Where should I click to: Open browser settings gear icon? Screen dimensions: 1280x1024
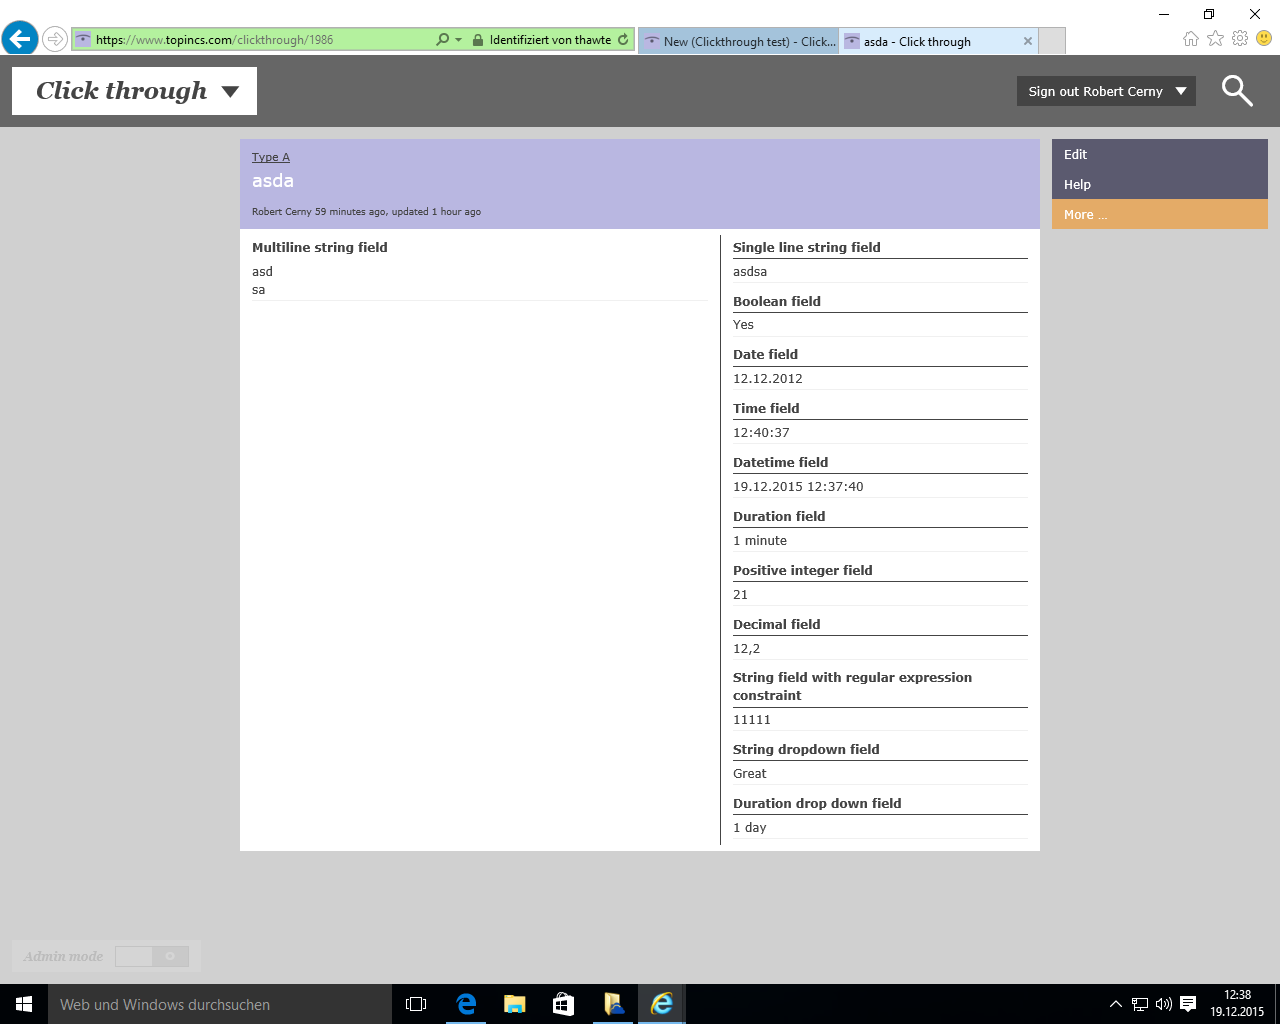[1240, 39]
